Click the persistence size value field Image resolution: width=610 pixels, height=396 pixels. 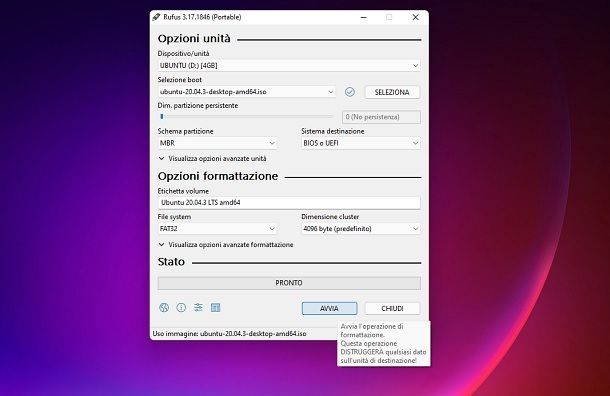(381, 117)
